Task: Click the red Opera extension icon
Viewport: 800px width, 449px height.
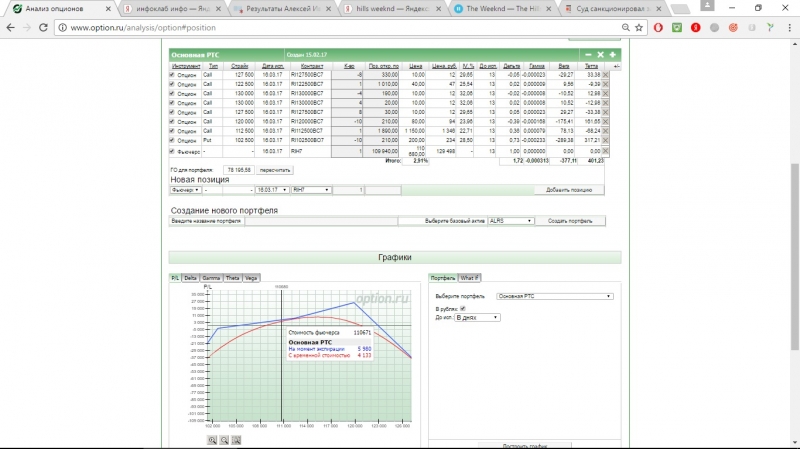Action: click(658, 28)
